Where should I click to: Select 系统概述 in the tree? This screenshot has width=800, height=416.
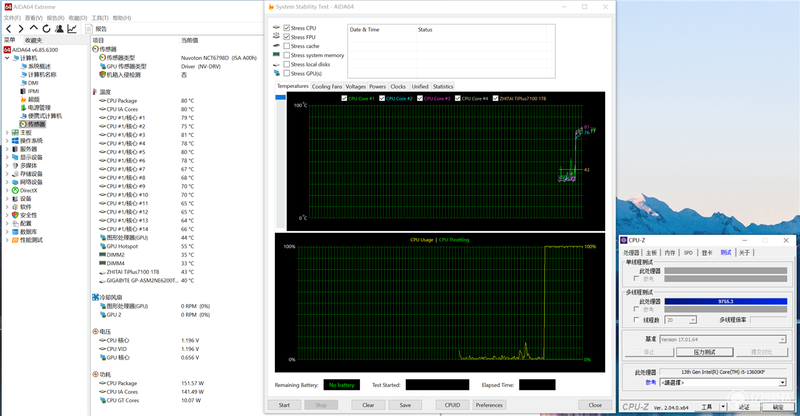point(39,66)
